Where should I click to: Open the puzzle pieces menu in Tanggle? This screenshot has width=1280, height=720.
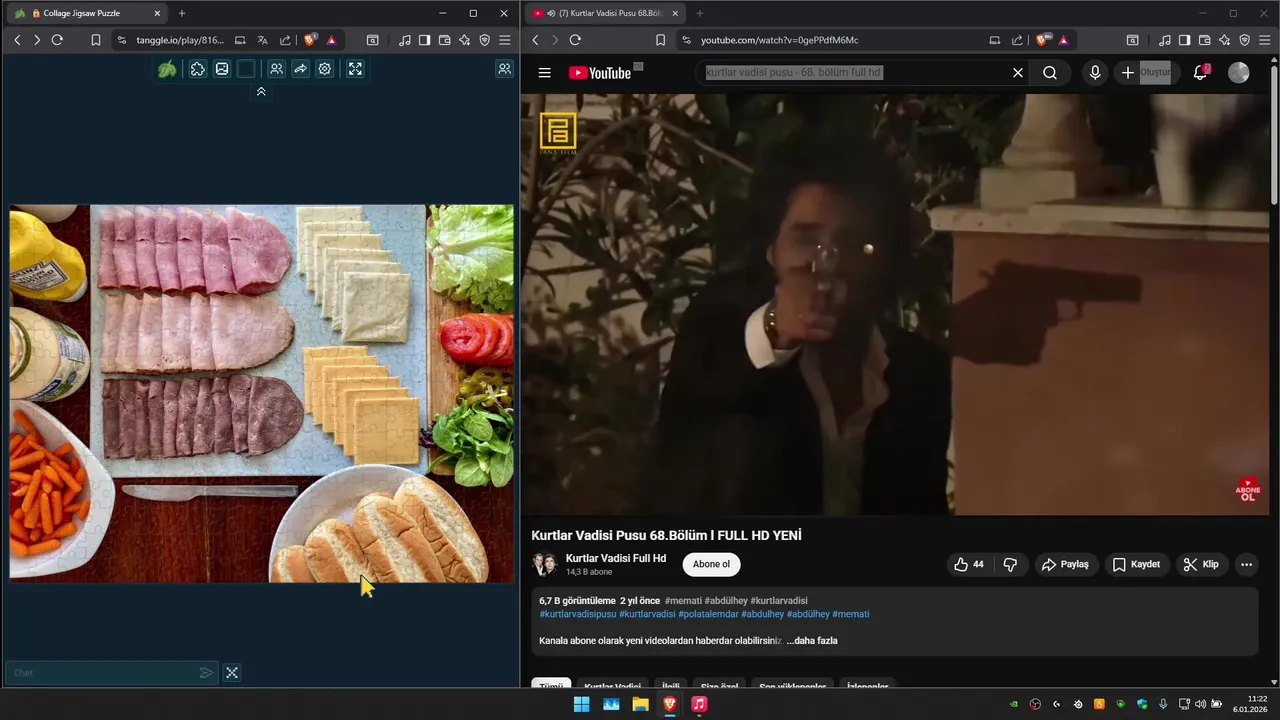[x=198, y=69]
